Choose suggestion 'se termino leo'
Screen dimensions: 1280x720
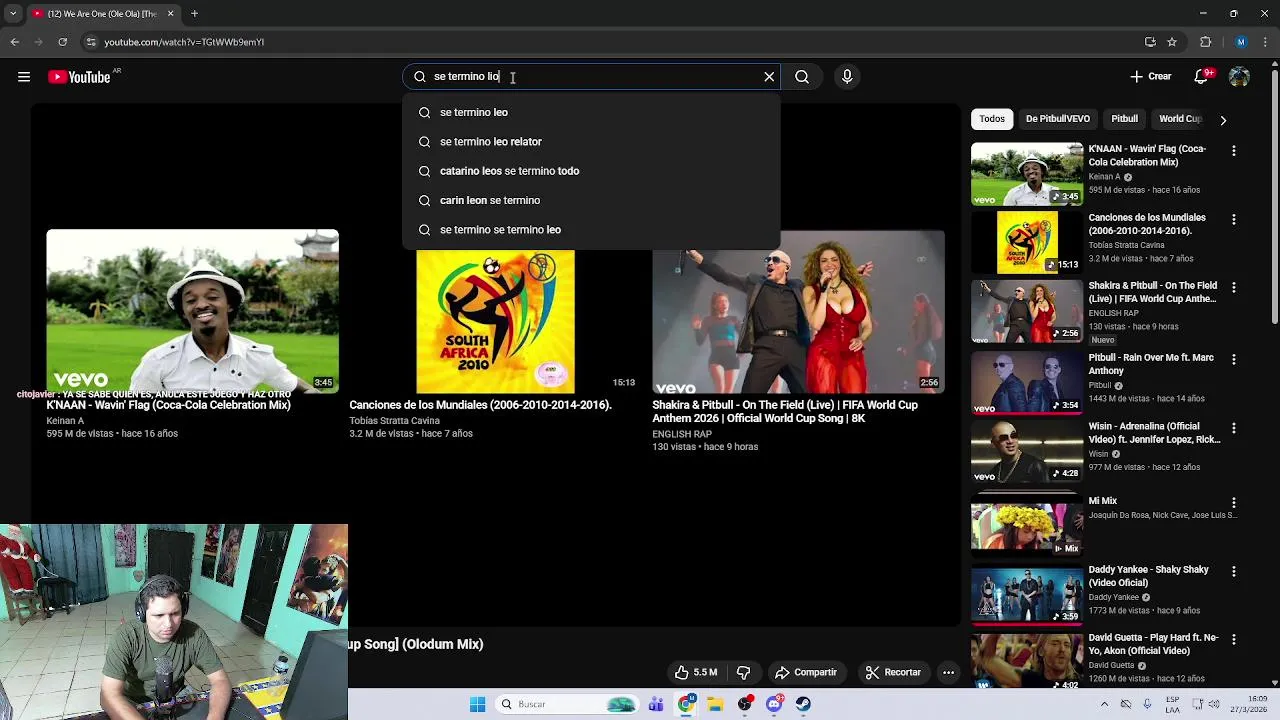click(591, 112)
